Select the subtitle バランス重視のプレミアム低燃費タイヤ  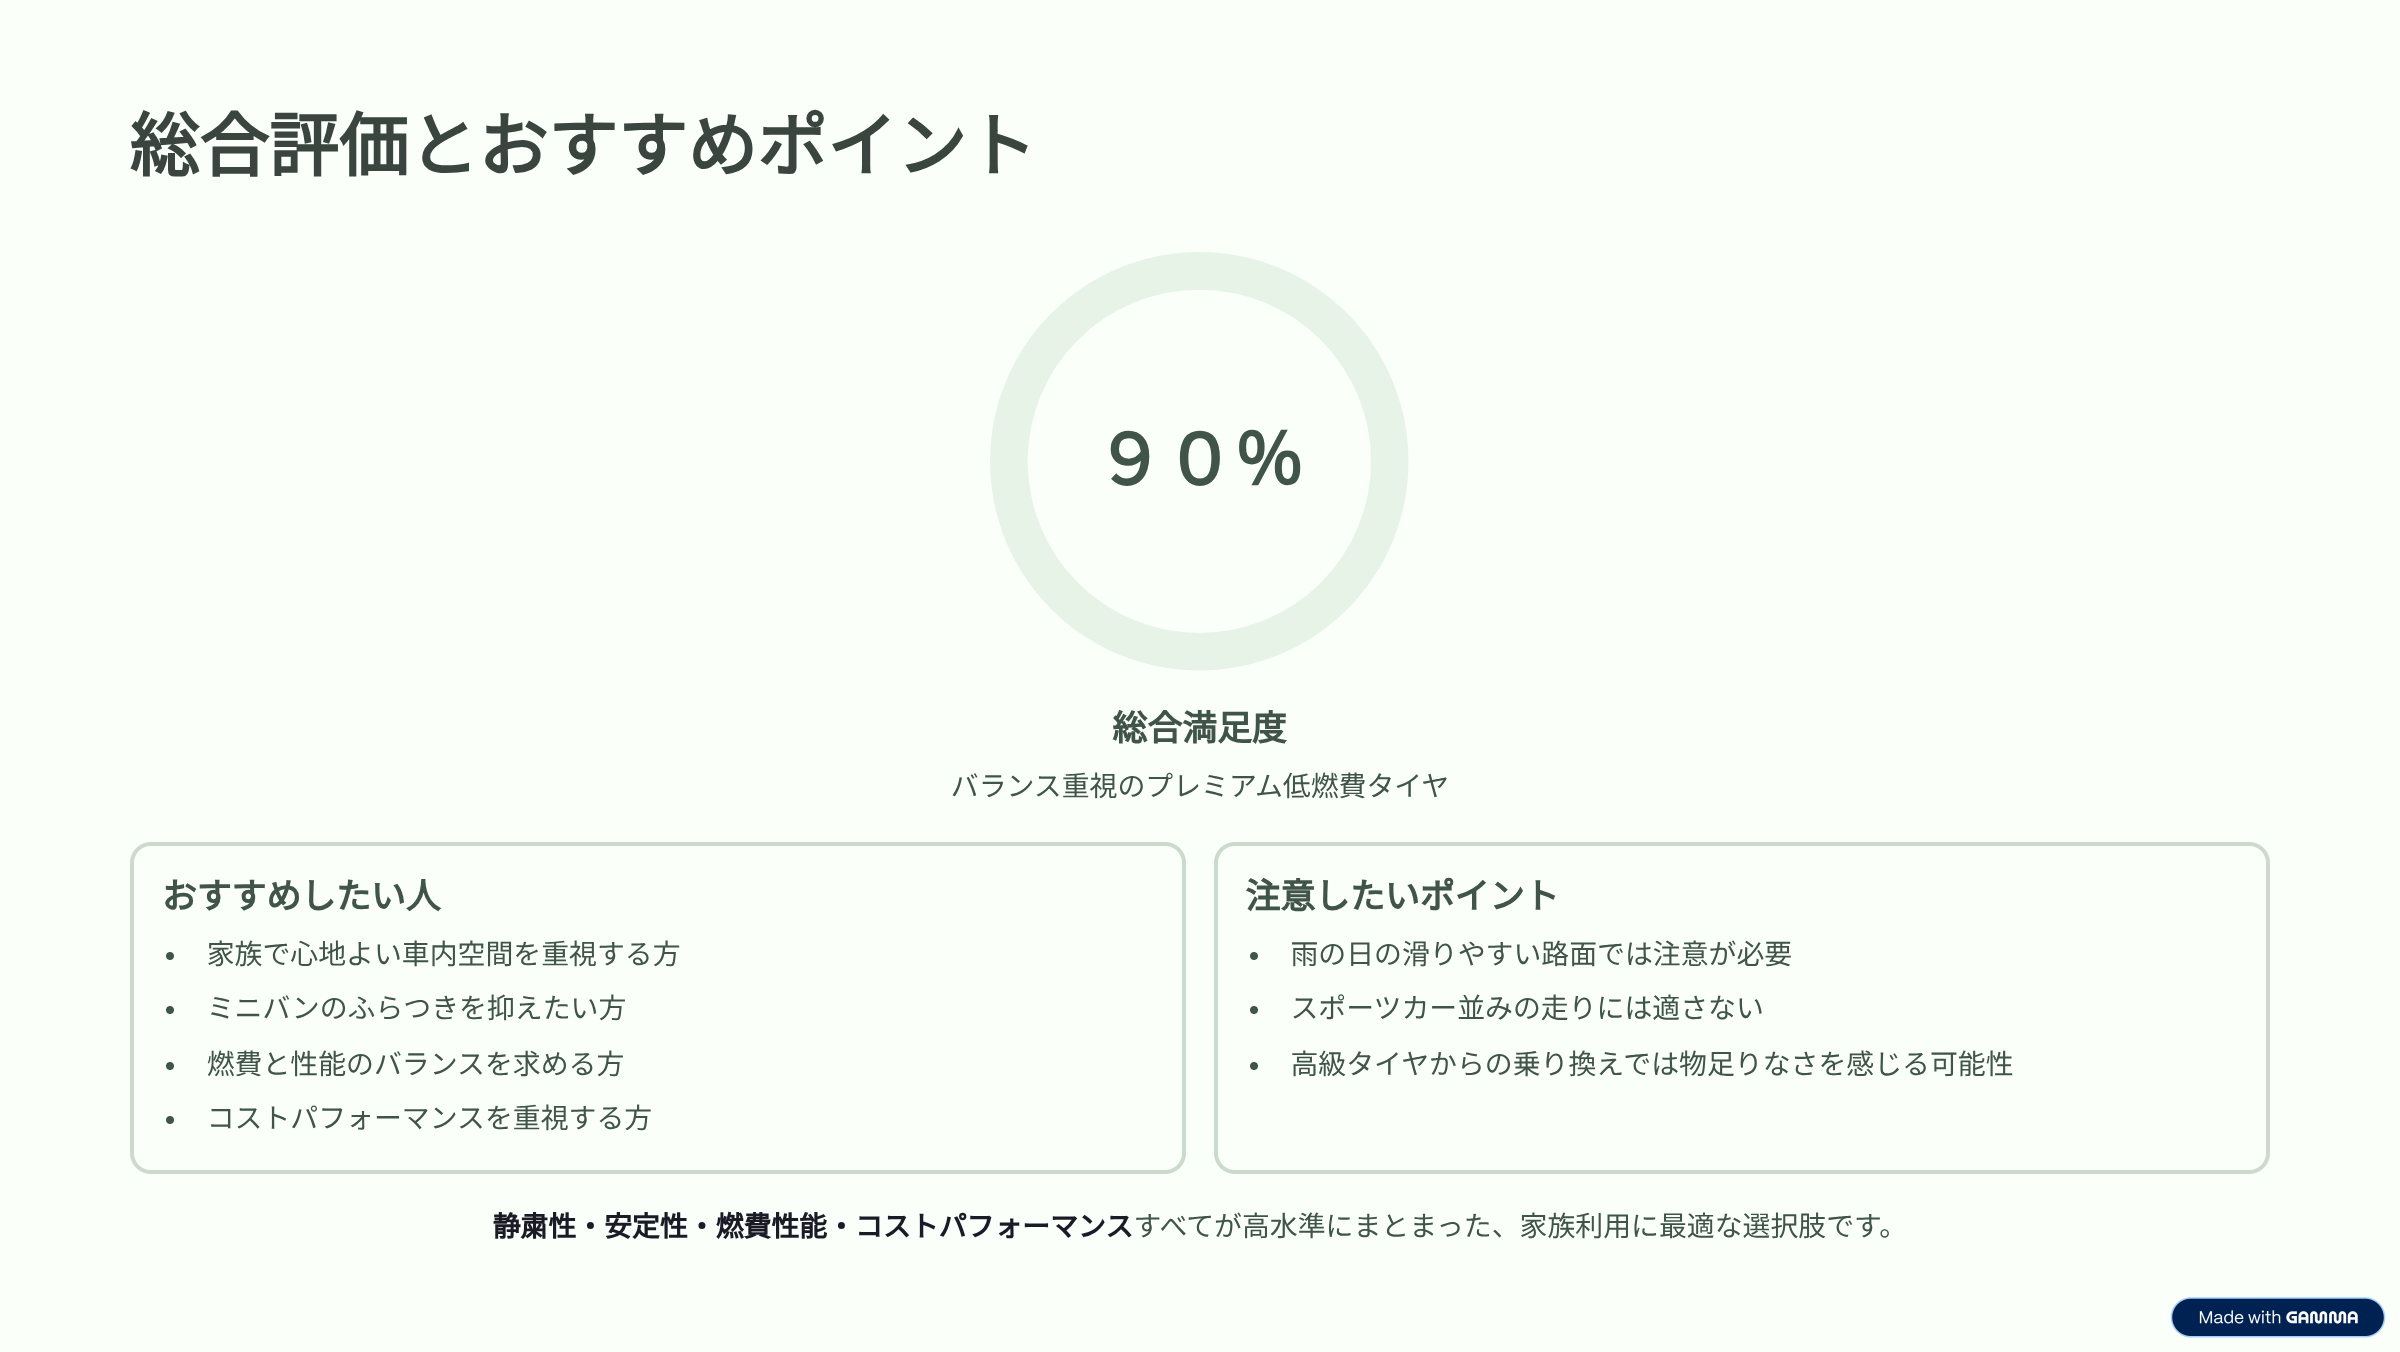point(1199,786)
